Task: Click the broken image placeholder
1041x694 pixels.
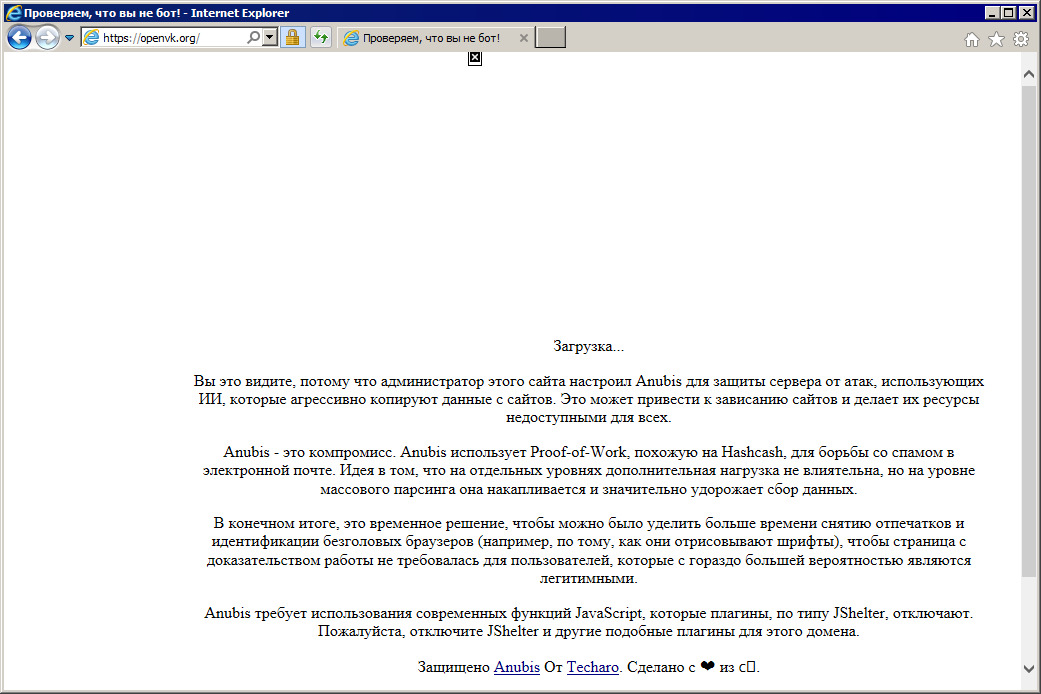Action: (475, 58)
